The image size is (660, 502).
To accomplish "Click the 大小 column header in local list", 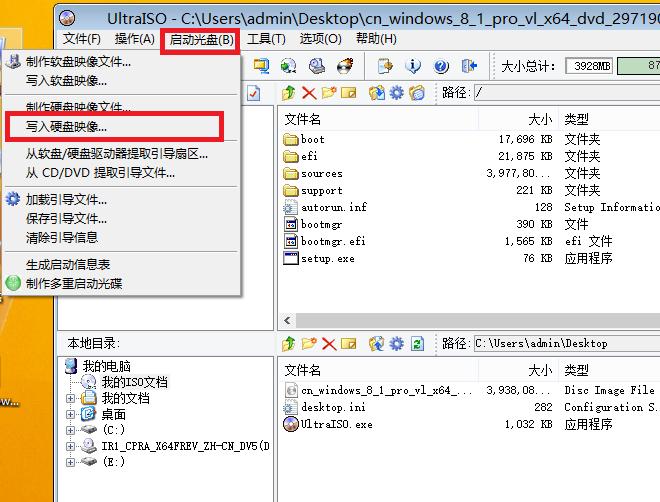I will (x=539, y=370).
